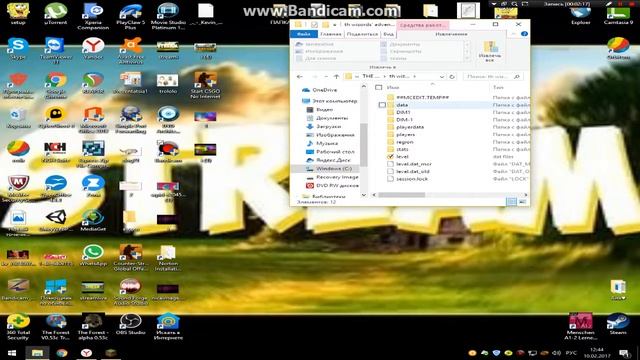Click the Start button on the taskbar
Image resolution: width=640 pixels, height=360 pixels.
pos(12,353)
